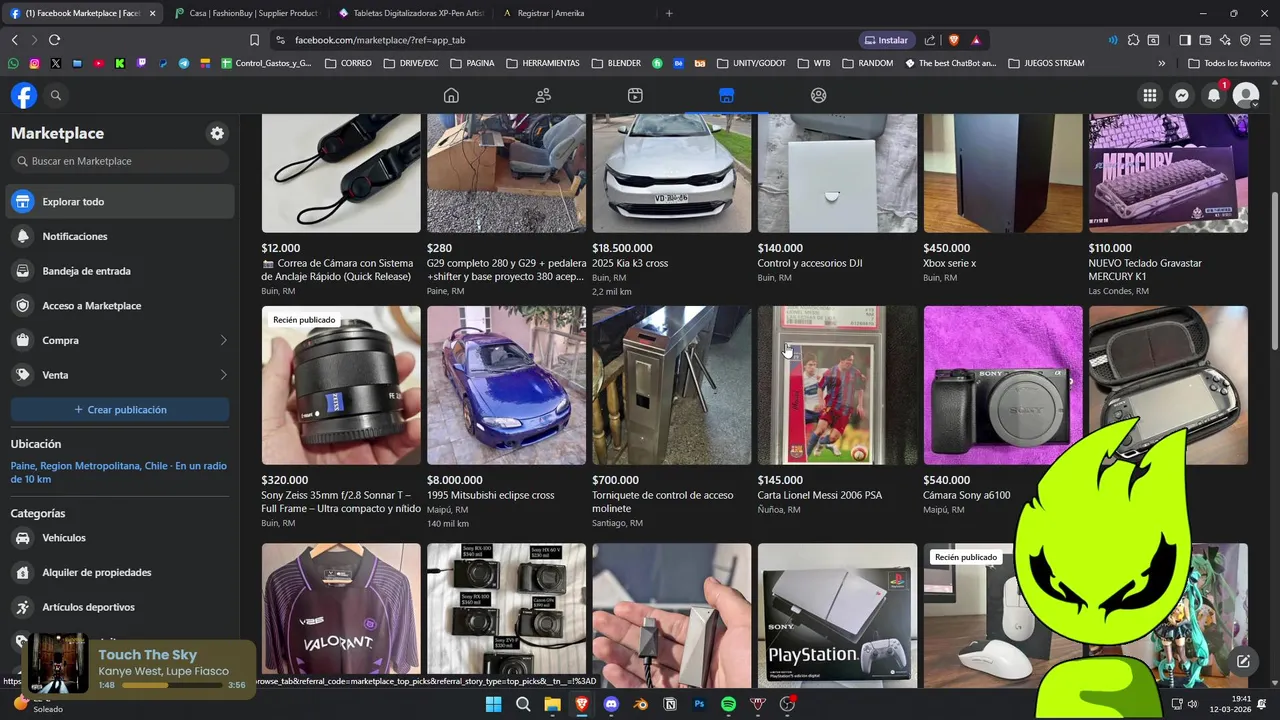Open Spotify from the taskbar
The image size is (1280, 720).
click(729, 704)
